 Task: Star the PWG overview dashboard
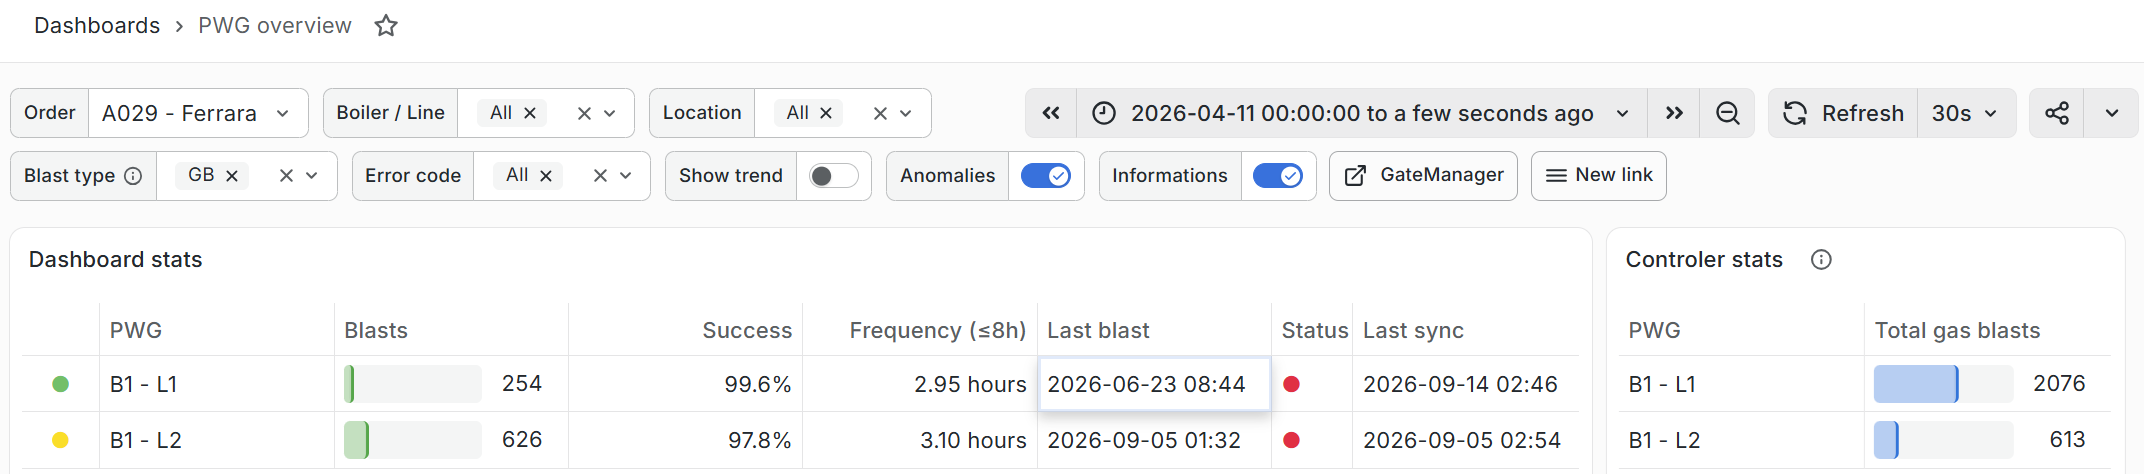[386, 26]
